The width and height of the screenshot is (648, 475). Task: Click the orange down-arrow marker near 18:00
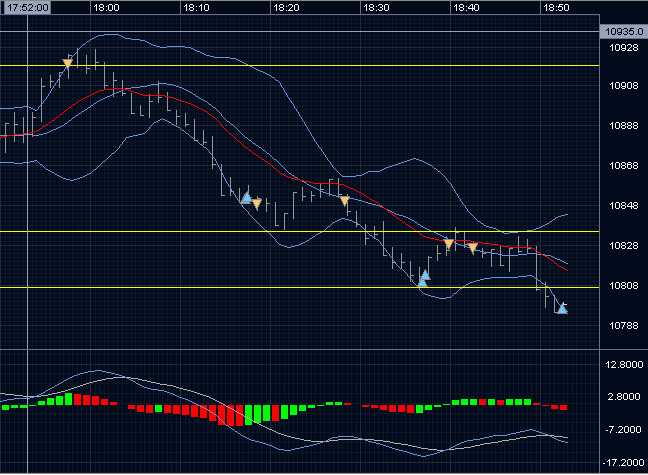67,63
